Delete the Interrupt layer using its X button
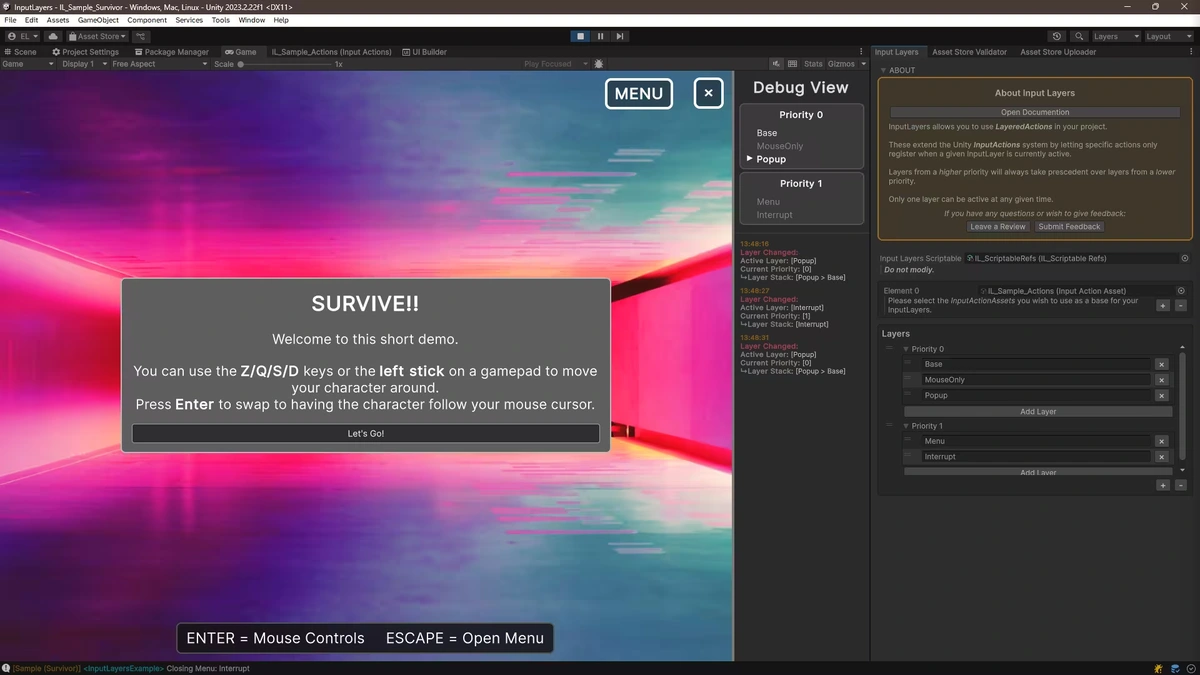 tap(1161, 457)
